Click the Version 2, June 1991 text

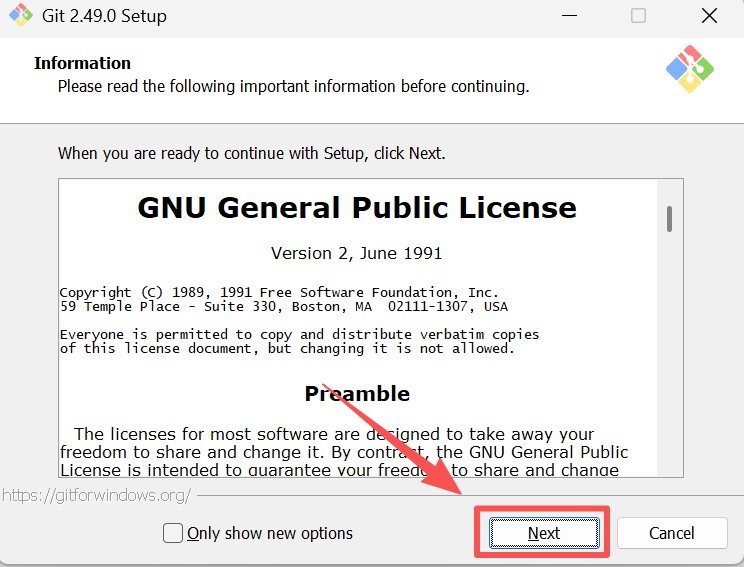[x=356, y=253]
